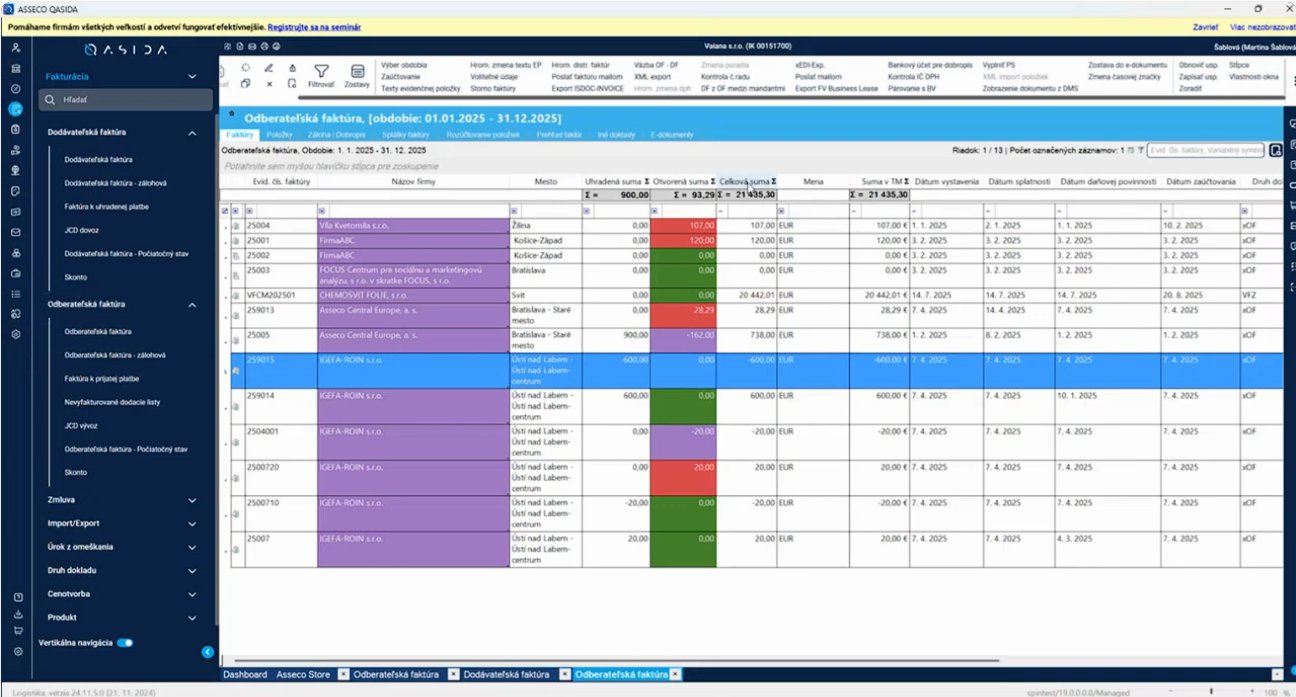Click the invoice search field above the grid
The width and height of the screenshot is (1296, 697).
(x=1206, y=150)
